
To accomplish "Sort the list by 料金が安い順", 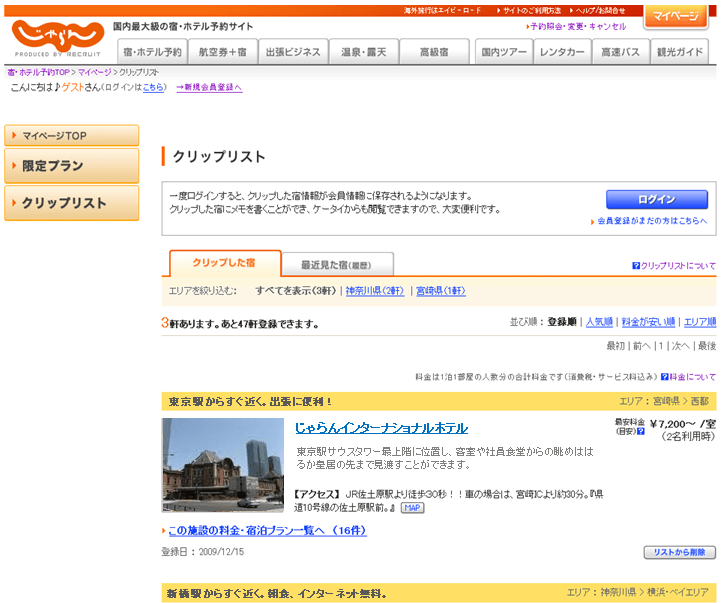I will [x=648, y=323].
